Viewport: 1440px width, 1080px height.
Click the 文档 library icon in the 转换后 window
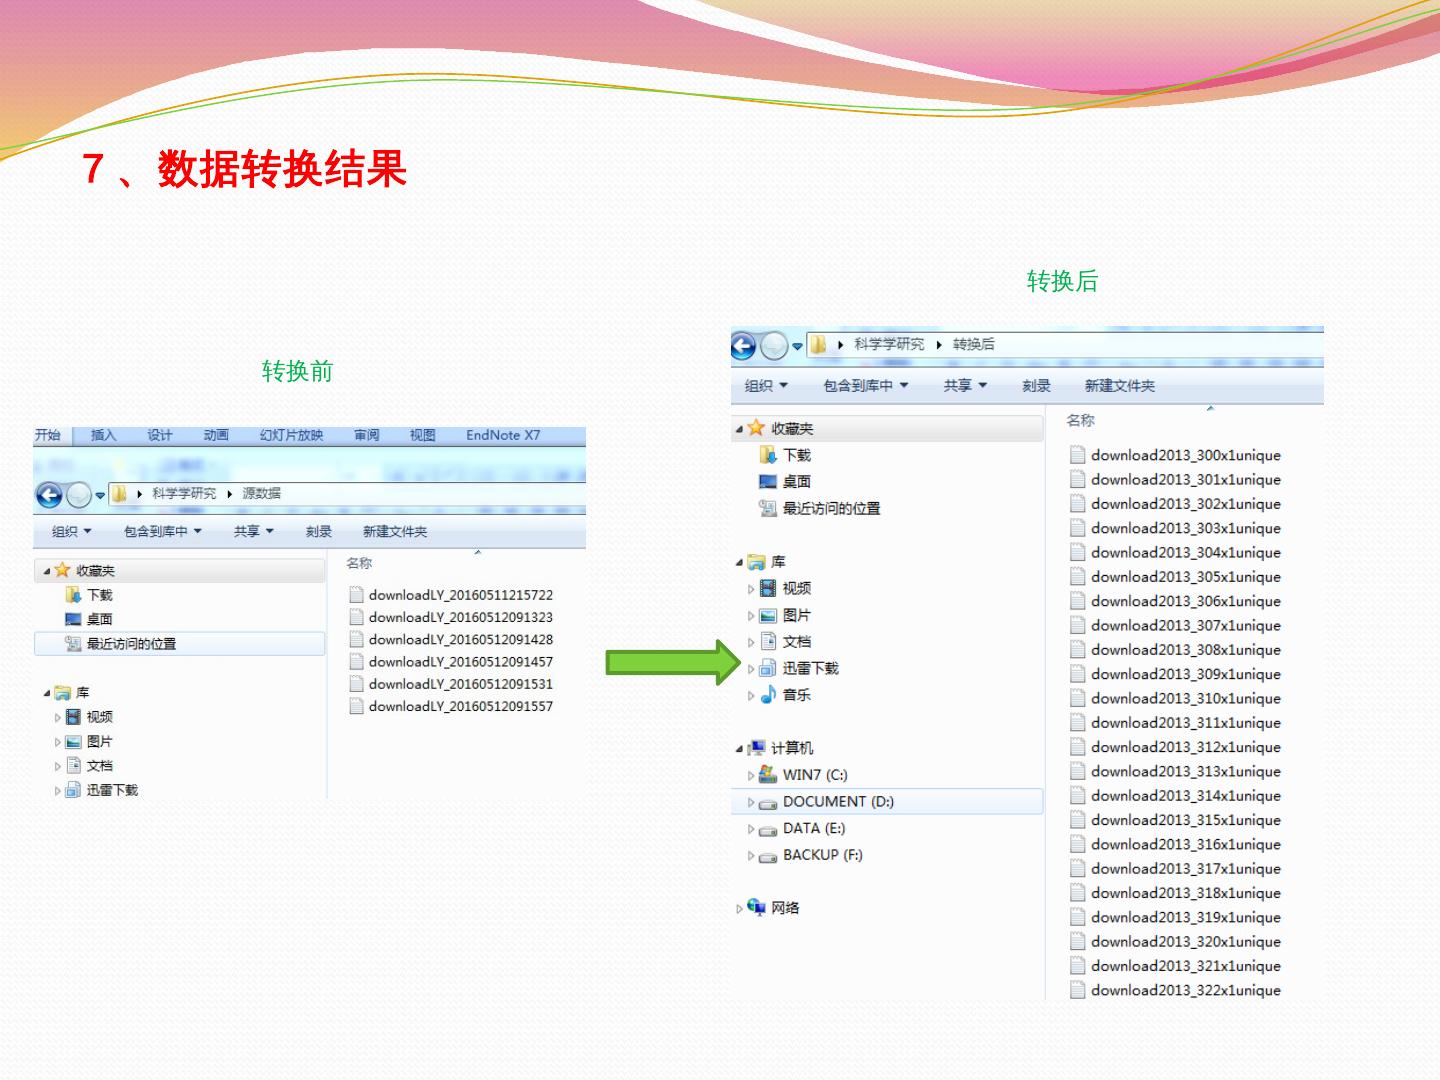(768, 642)
